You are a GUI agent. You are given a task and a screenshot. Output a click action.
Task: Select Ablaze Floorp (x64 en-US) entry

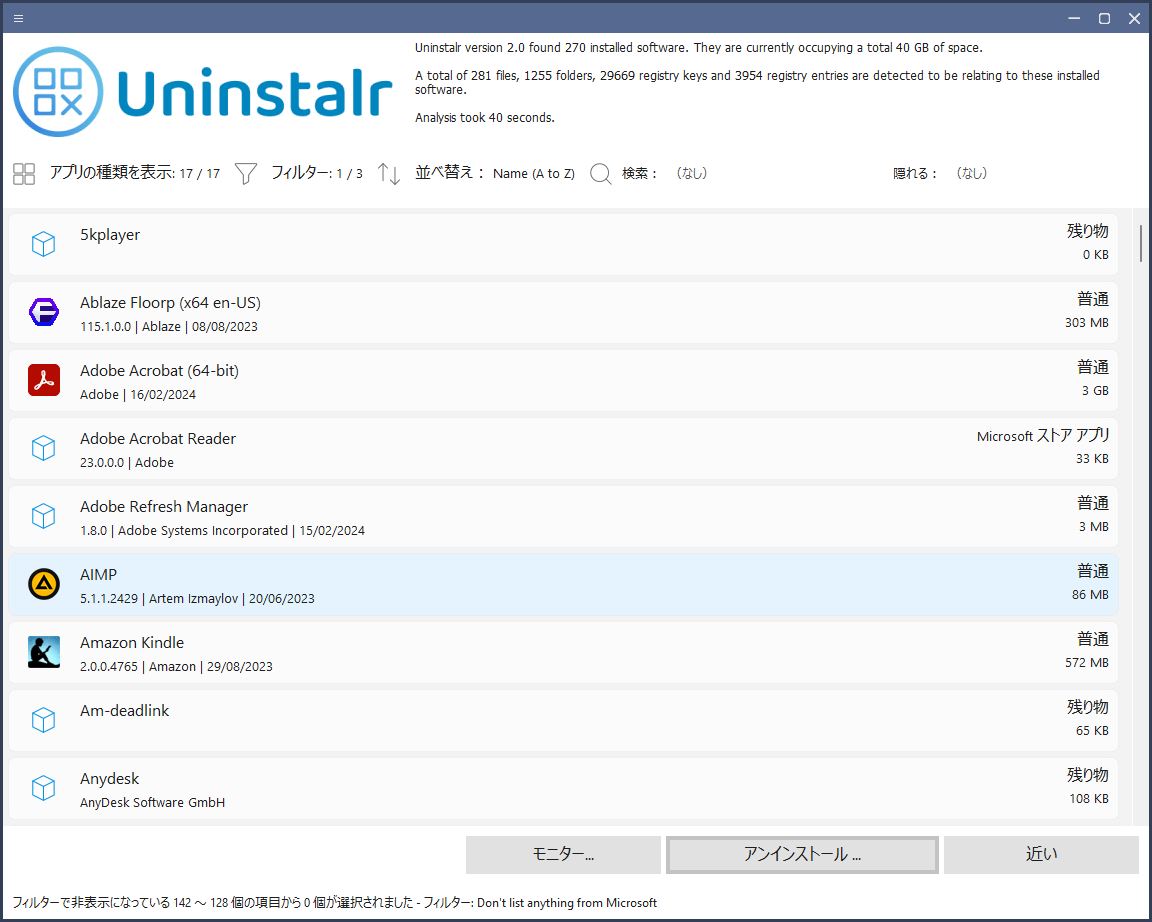[x=563, y=312]
